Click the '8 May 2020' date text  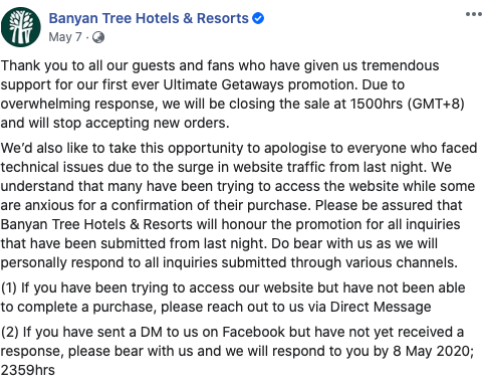(x=431, y=351)
